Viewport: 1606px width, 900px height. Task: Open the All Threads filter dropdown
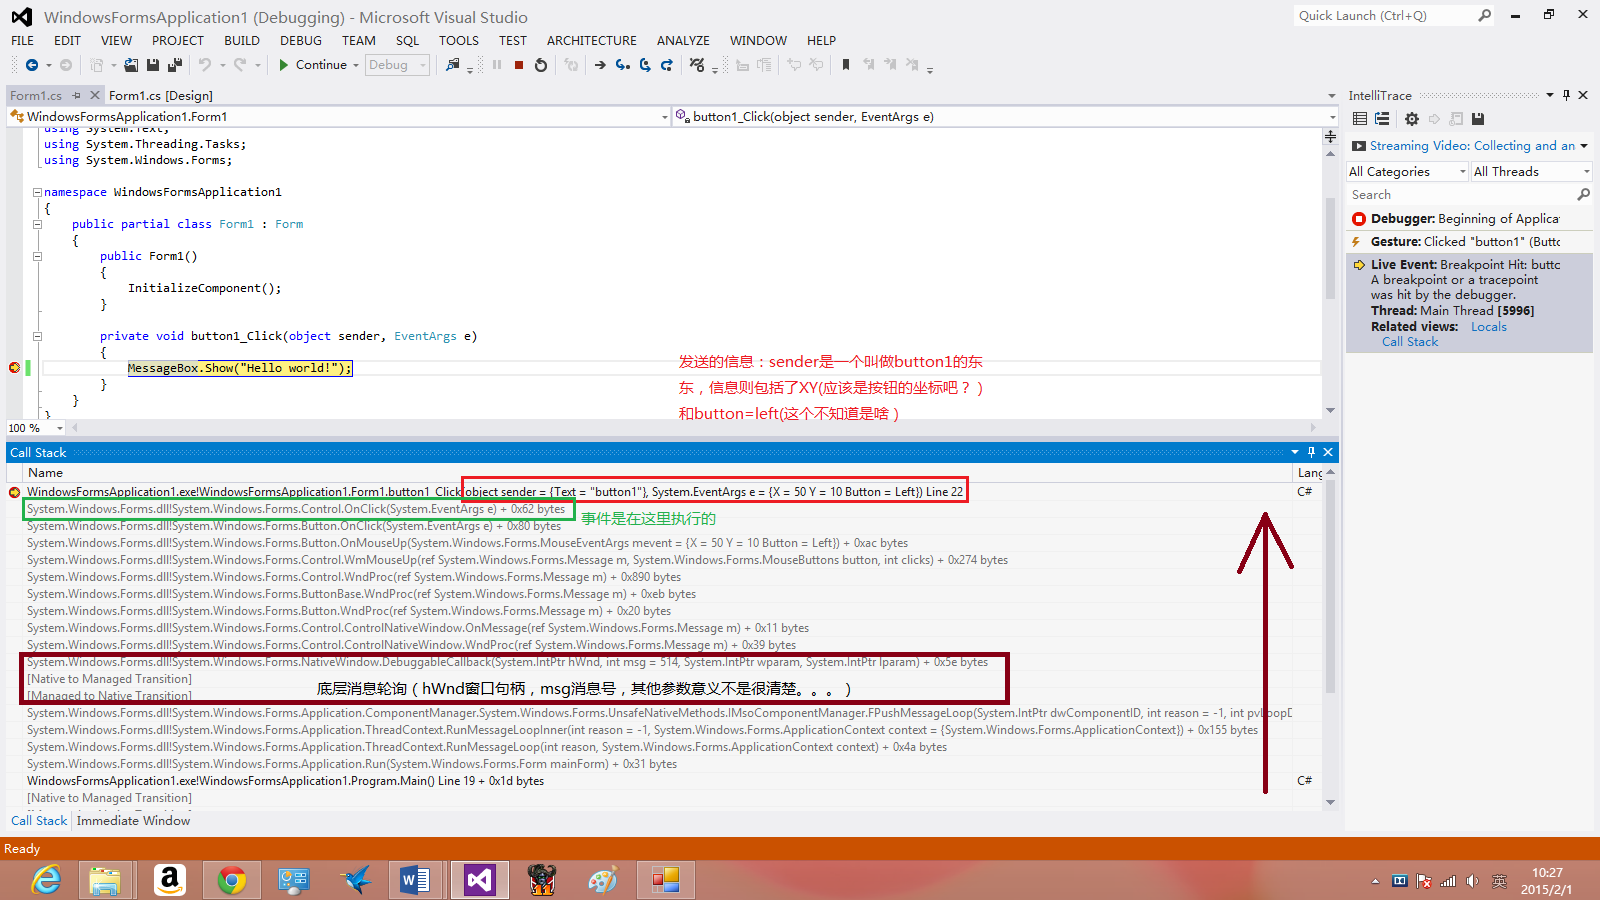click(1532, 172)
